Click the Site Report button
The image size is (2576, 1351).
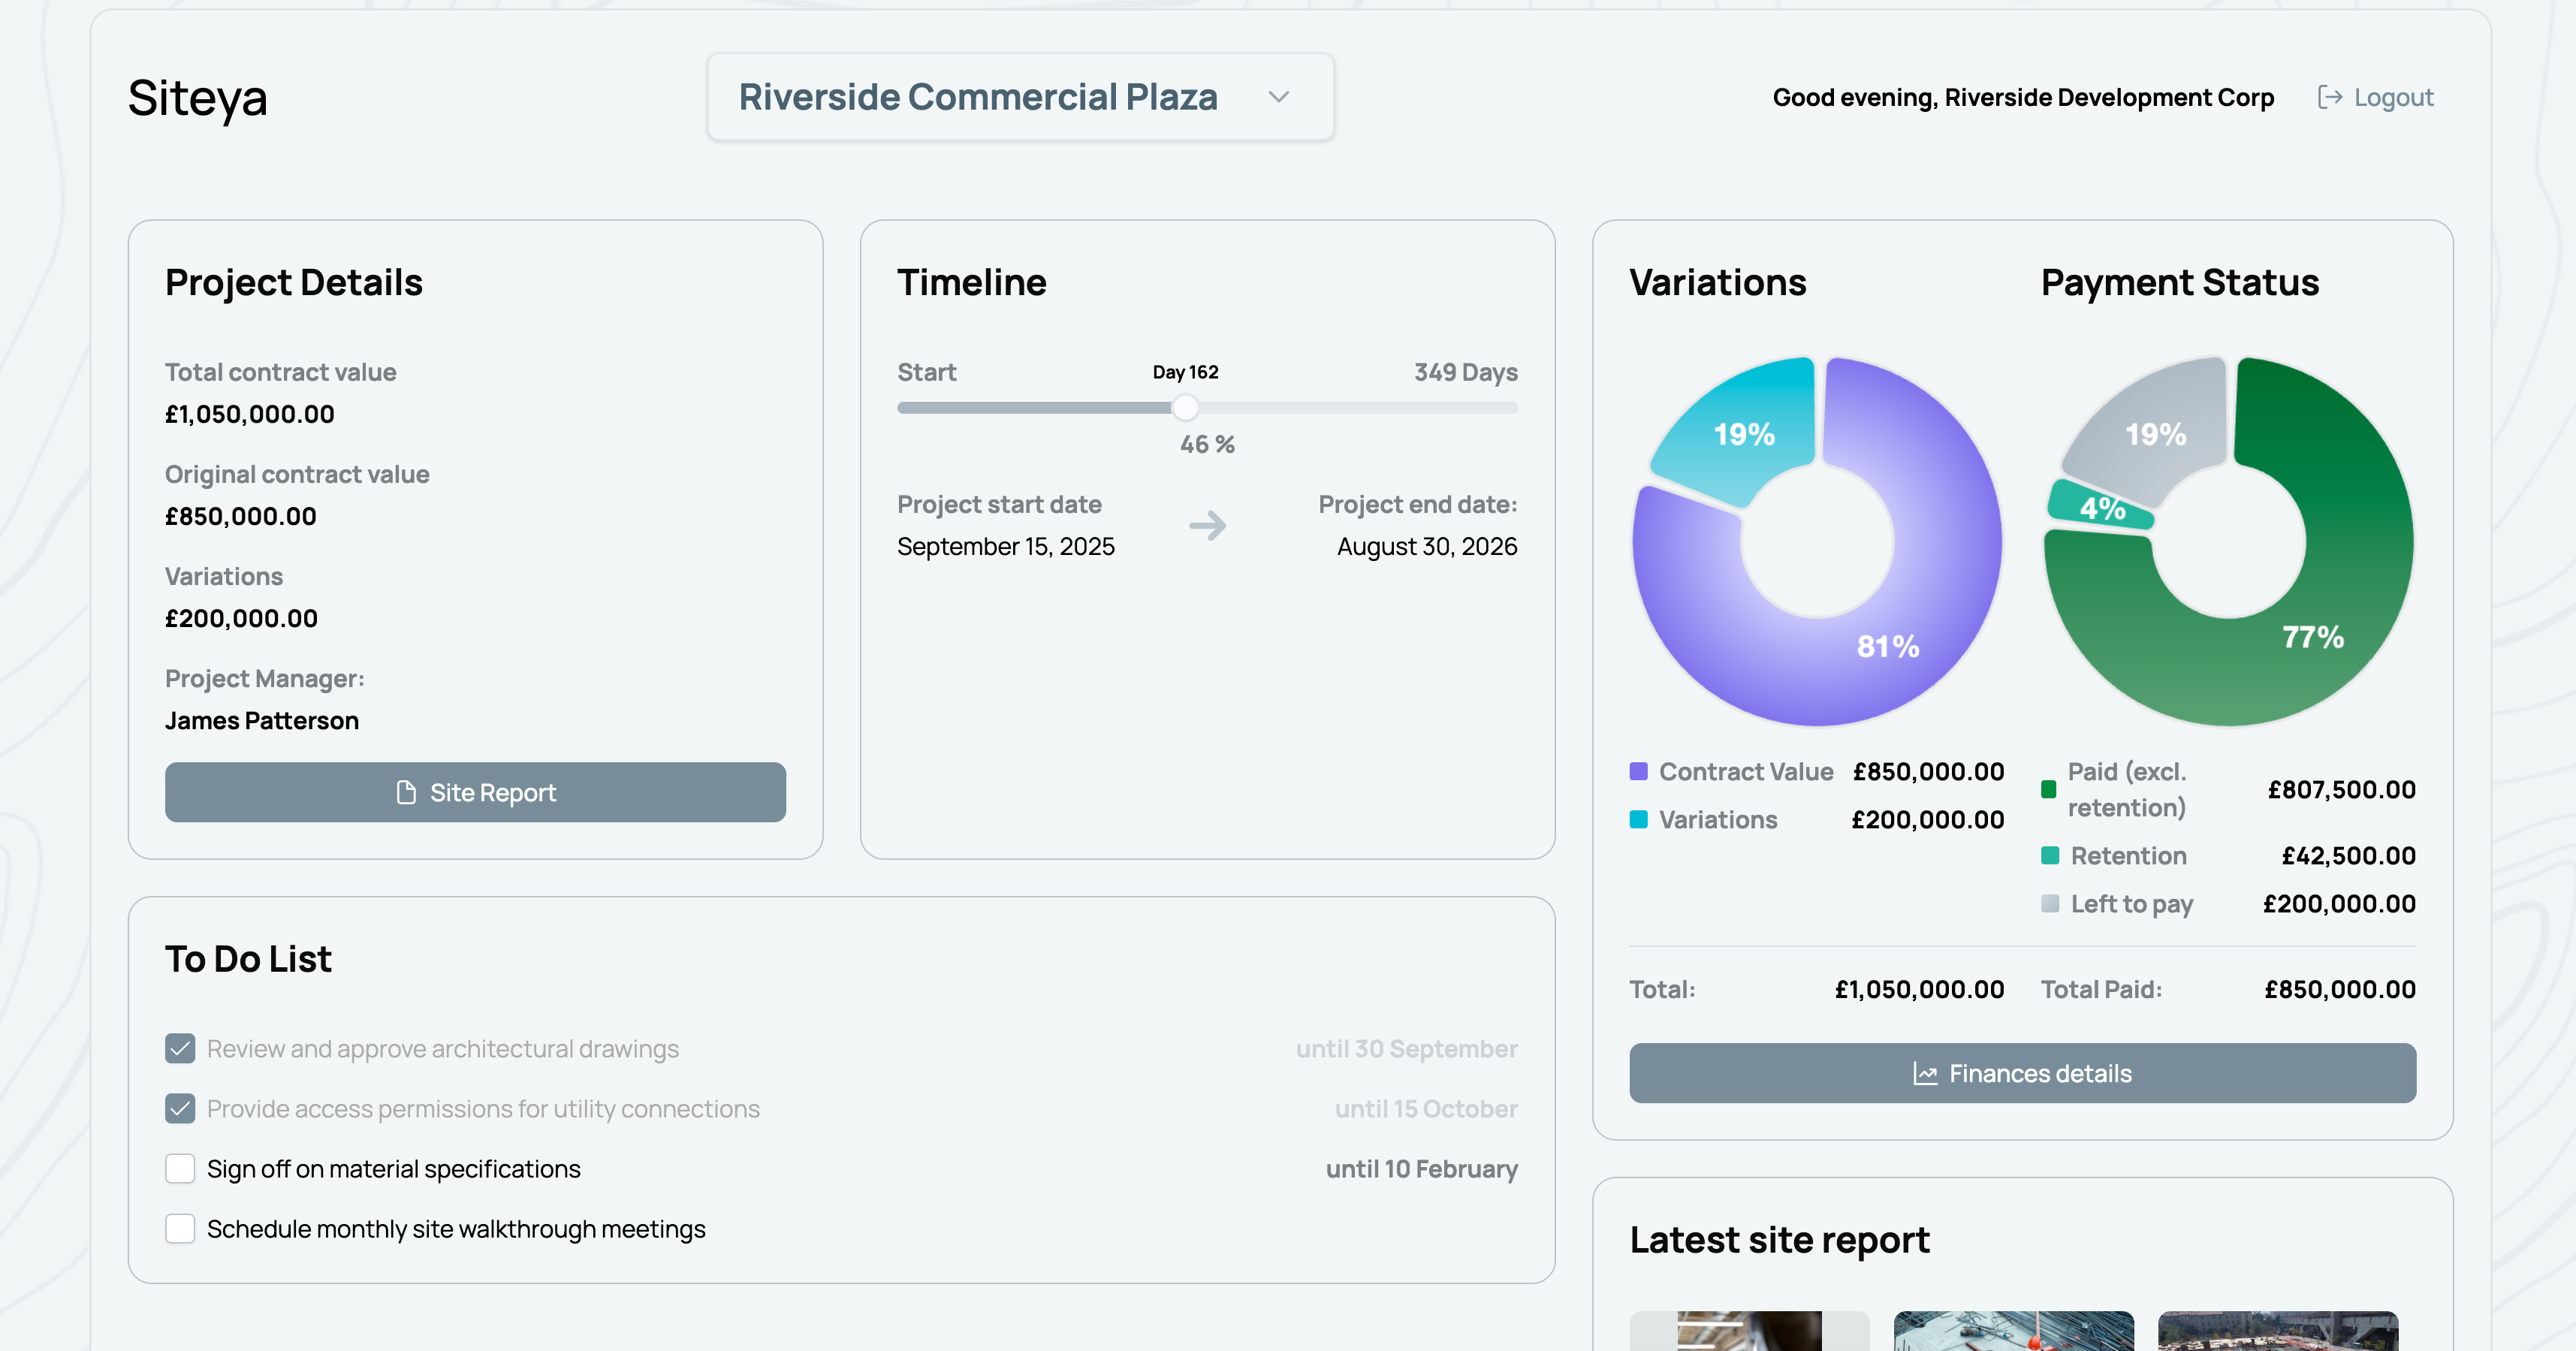tap(475, 792)
